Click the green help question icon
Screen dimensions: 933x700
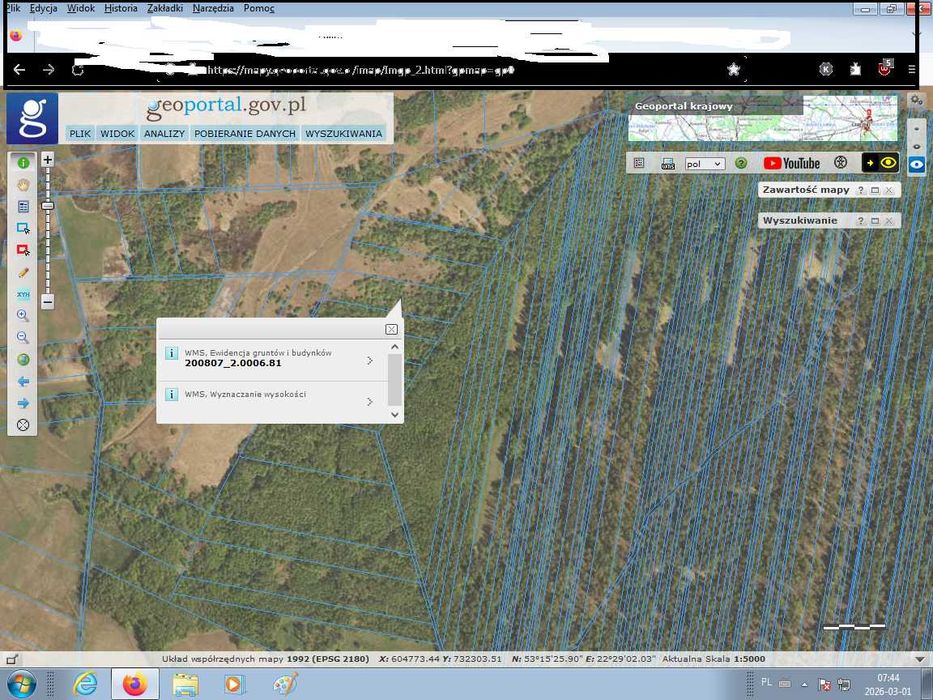741,162
